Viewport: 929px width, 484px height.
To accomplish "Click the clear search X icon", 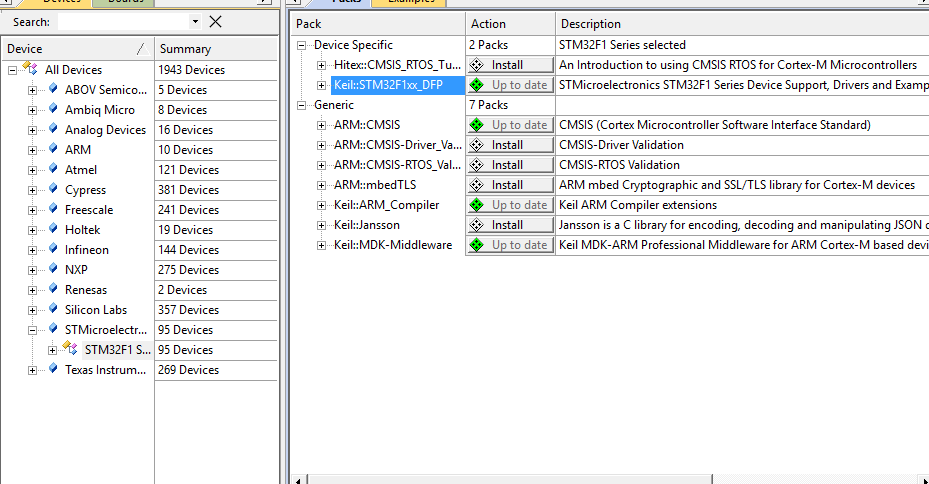I will (x=216, y=22).
